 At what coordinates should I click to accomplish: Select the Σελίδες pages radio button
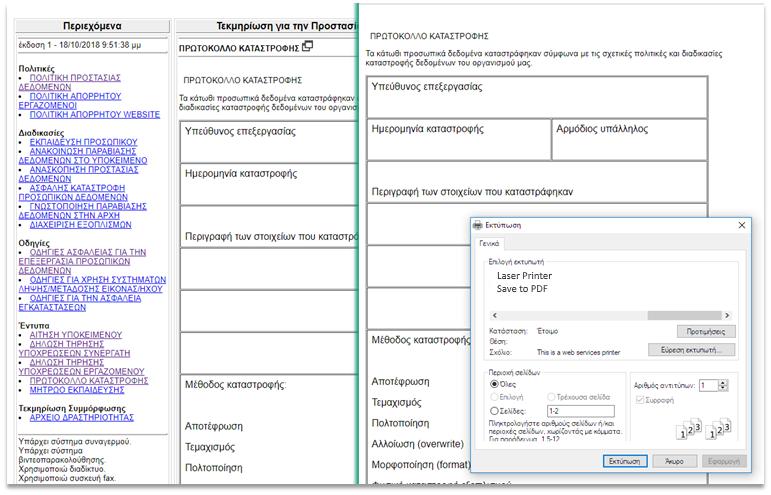pos(494,410)
